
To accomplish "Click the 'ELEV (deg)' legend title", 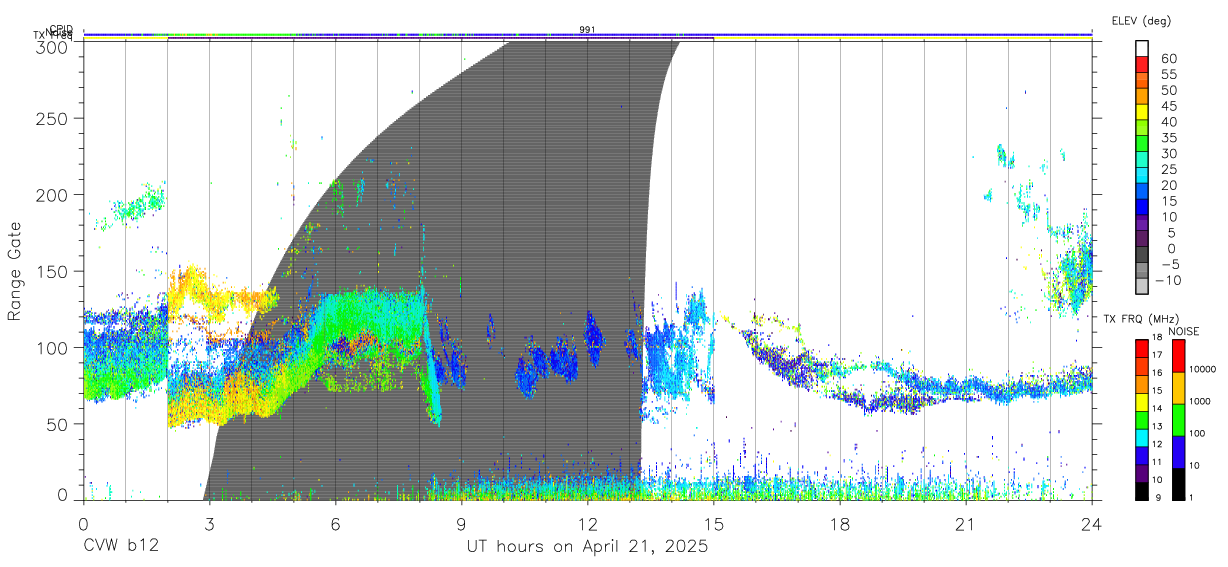I will (1141, 20).
